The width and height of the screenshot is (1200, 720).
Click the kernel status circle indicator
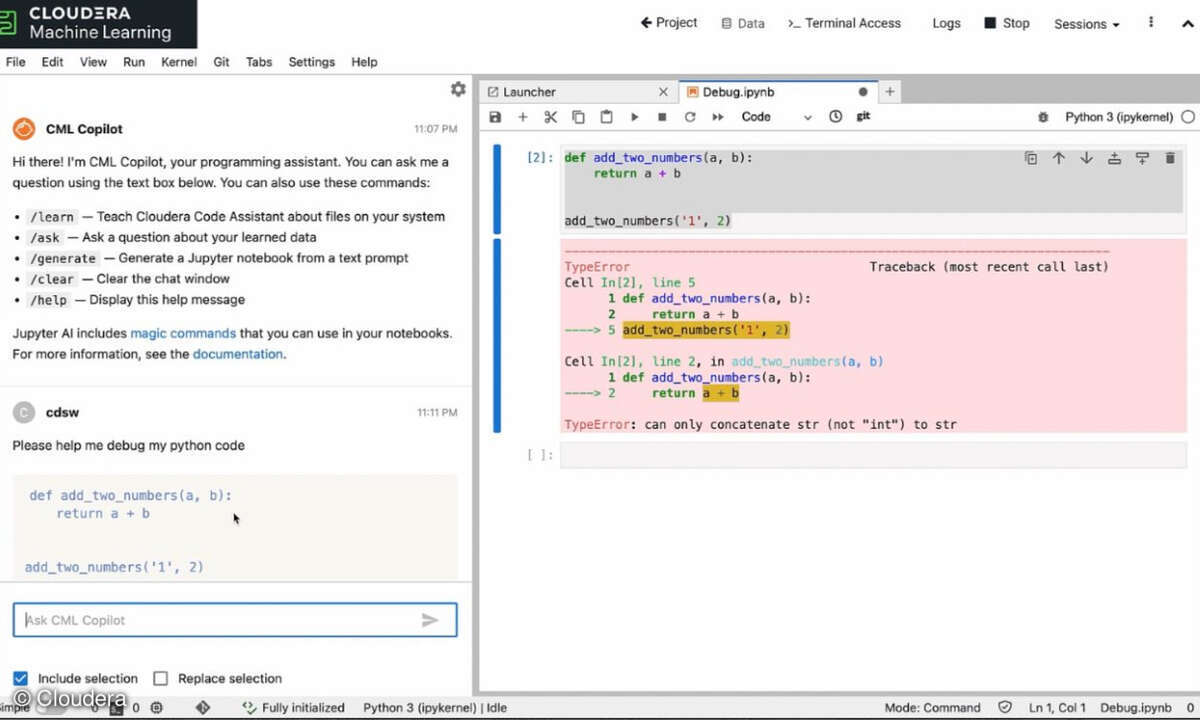1188,117
